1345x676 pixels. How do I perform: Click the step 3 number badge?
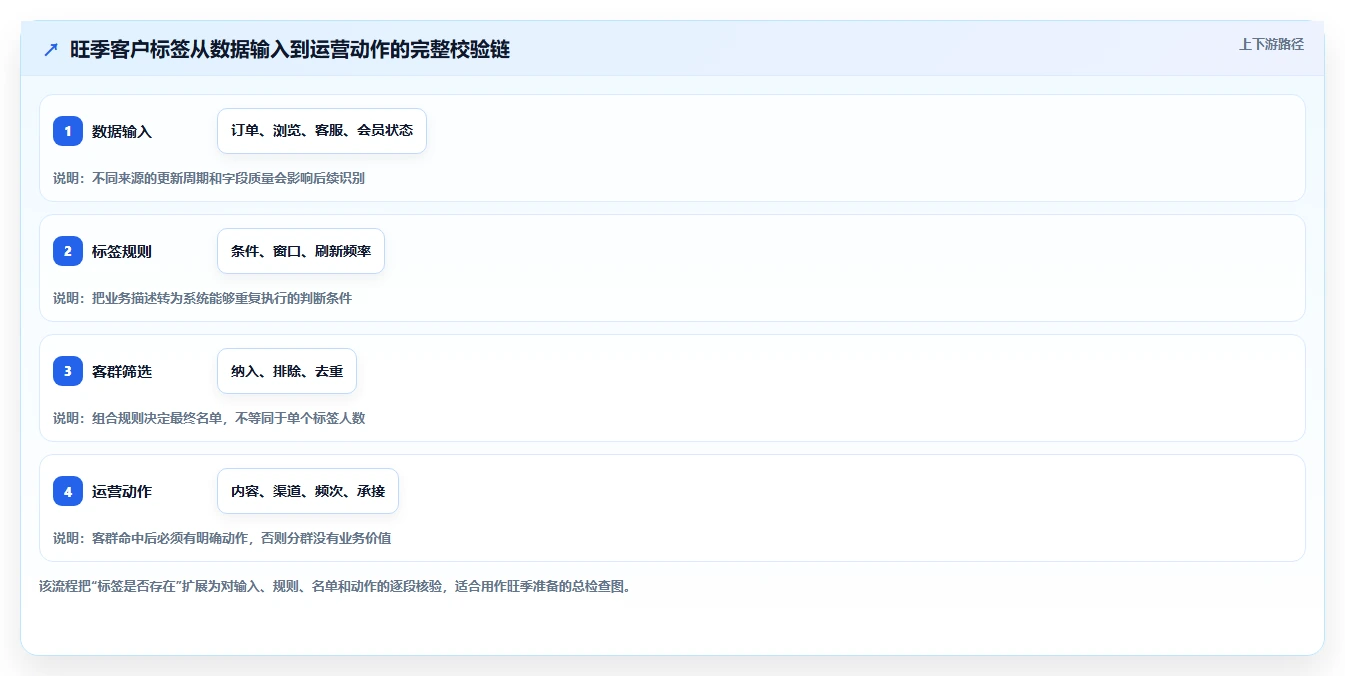(68, 371)
